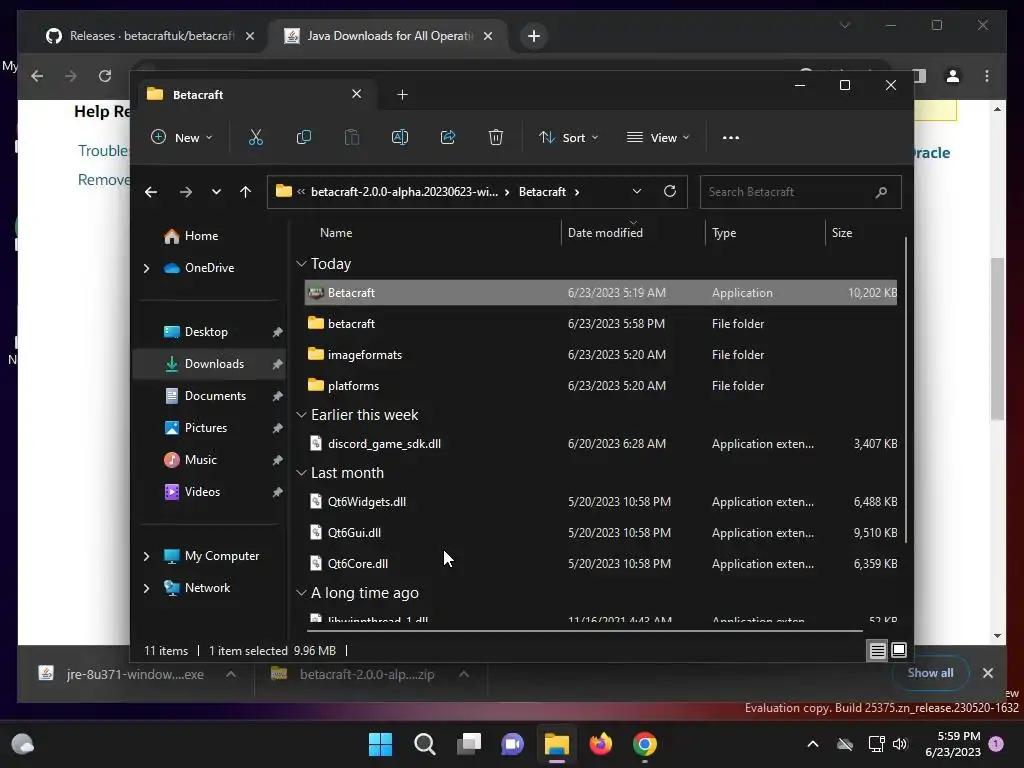The image size is (1024, 768).
Task: Select the Betacraft application file
Action: (x=601, y=293)
